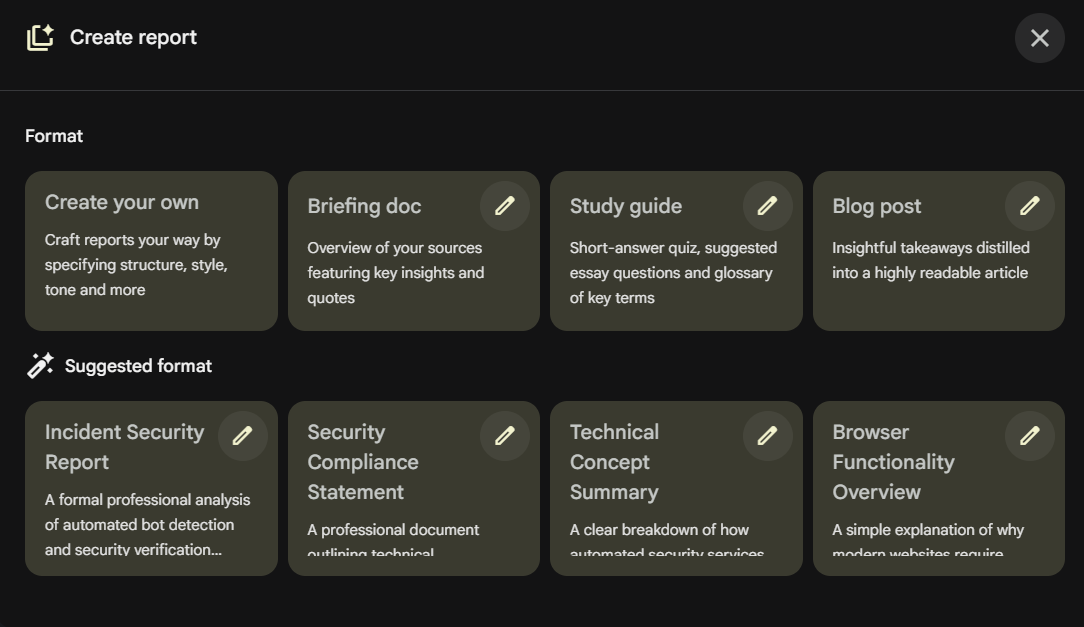1084x627 pixels.
Task: Select the Study guide format
Action: [x=676, y=251]
